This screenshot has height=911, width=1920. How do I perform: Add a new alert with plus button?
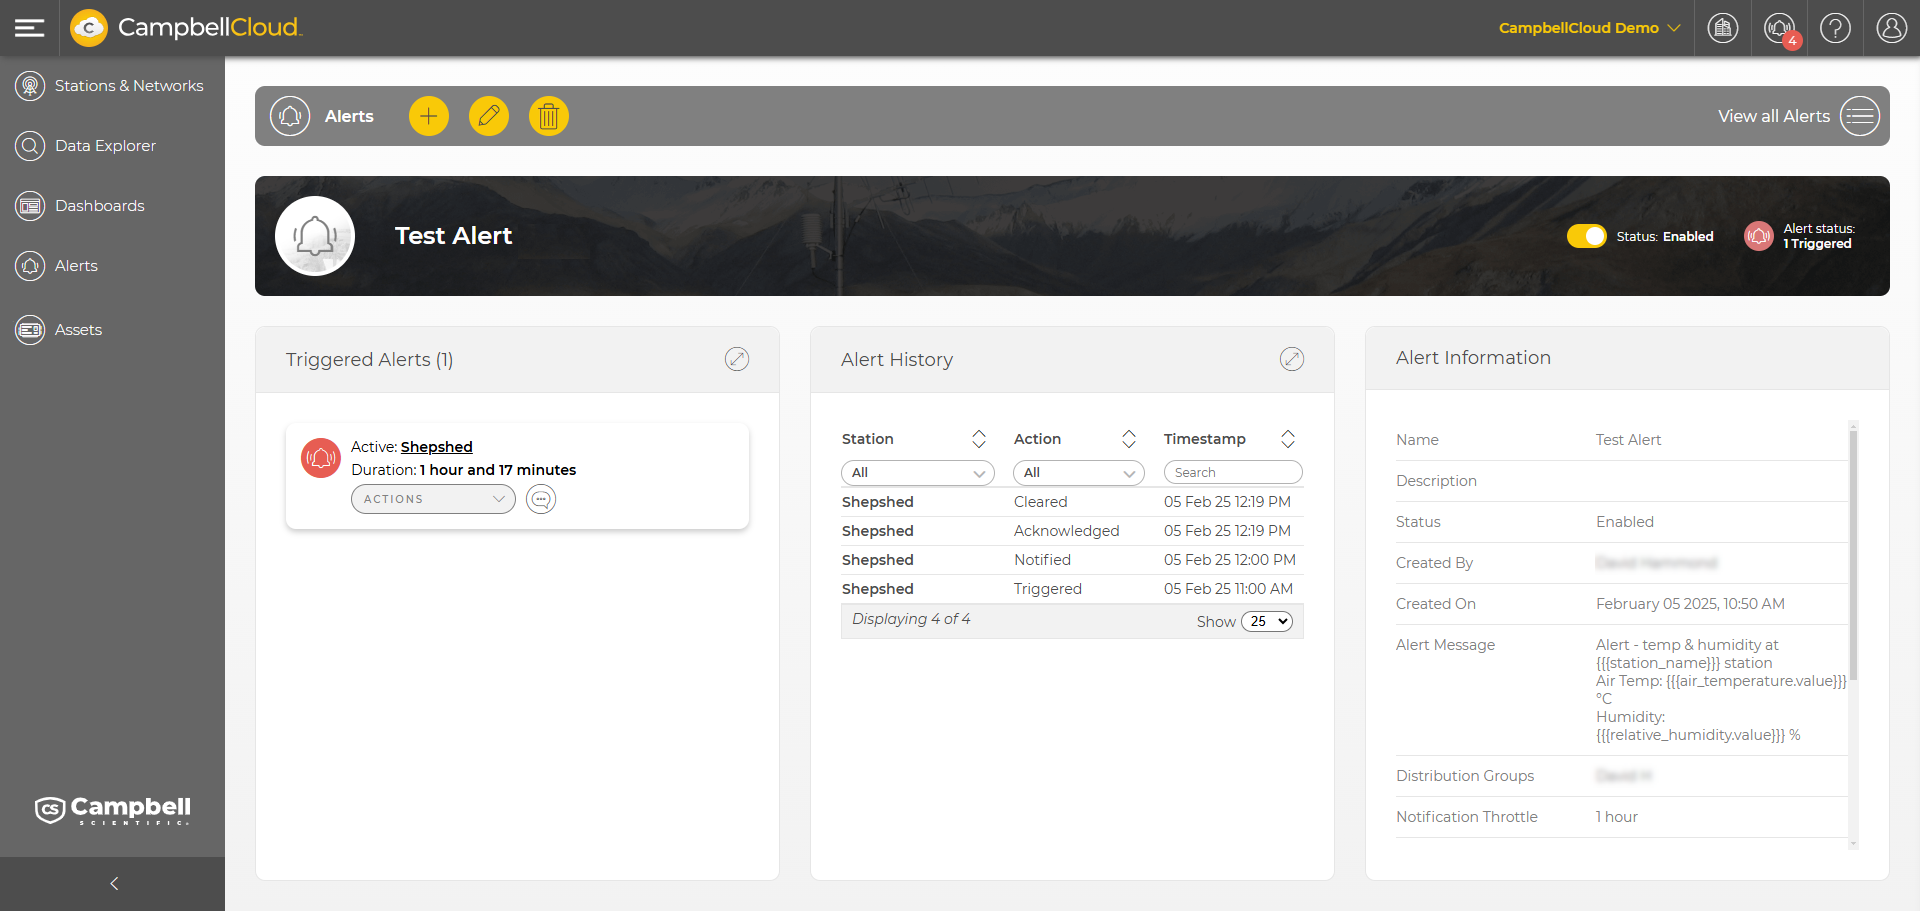pyautogui.click(x=429, y=116)
